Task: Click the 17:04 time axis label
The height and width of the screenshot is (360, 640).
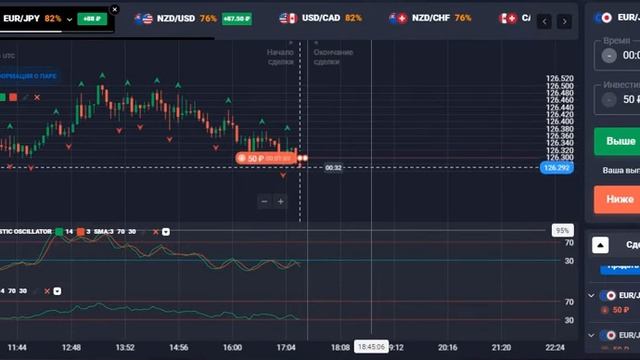Action: 286,347
